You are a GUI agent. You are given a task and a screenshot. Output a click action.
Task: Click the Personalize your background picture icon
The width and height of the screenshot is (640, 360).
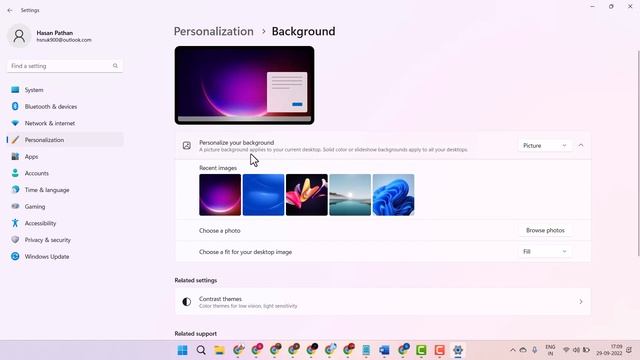(187, 146)
